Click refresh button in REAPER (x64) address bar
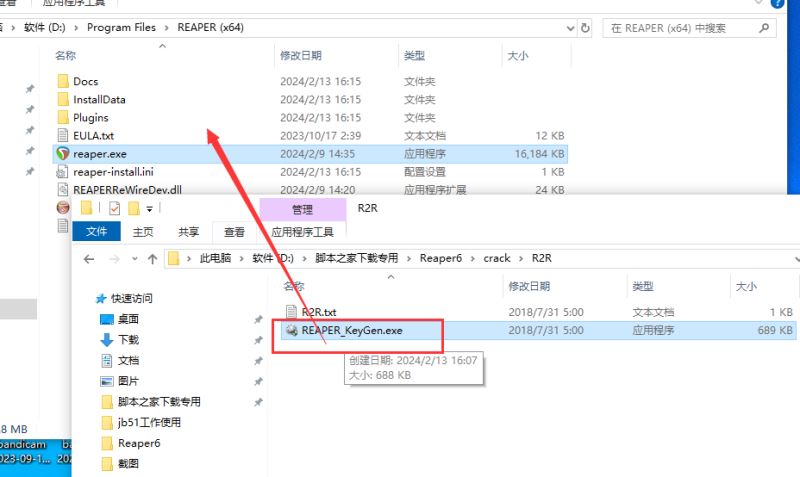The height and width of the screenshot is (477, 800). click(x=585, y=28)
